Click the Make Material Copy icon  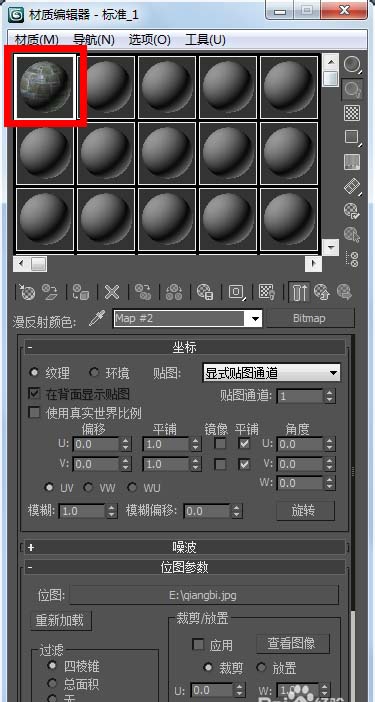pos(143,292)
